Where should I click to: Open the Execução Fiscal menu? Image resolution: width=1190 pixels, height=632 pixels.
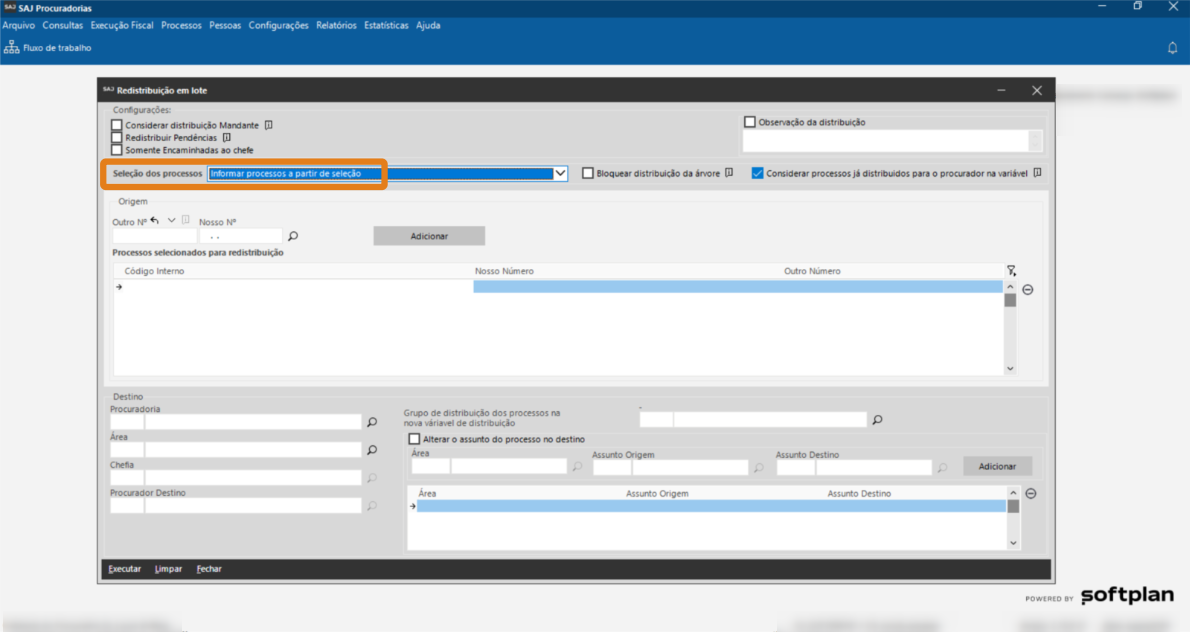122,25
